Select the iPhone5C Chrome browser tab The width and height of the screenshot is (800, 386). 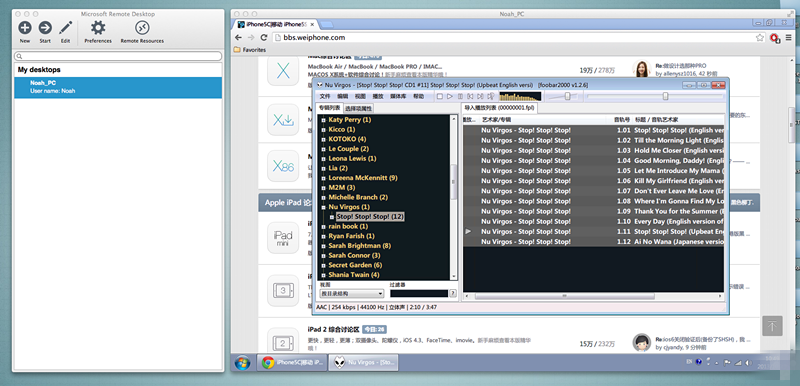[276, 24]
